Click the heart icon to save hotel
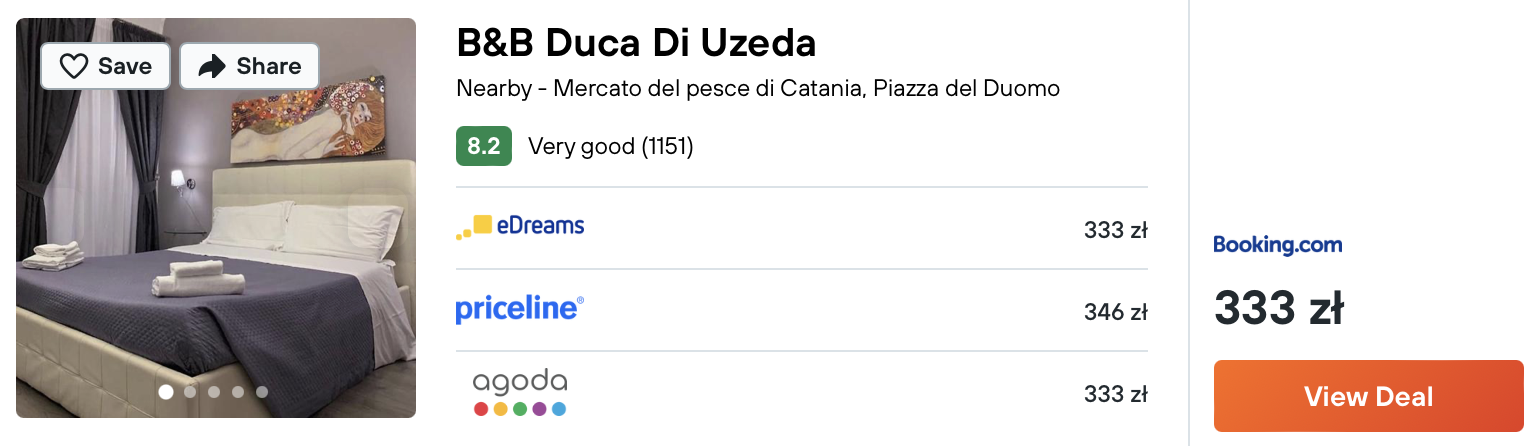Viewport: 1534px width, 446px height. tap(74, 66)
